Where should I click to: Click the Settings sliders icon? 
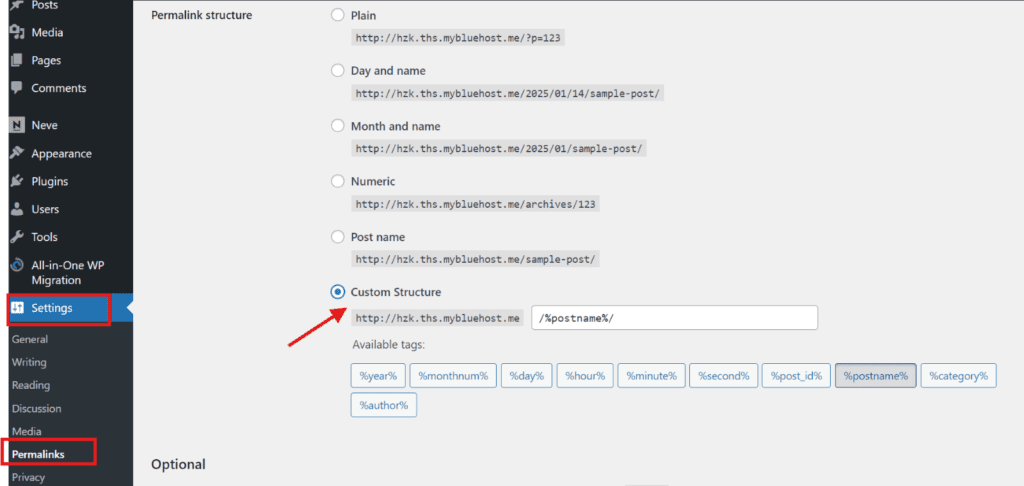pyautogui.click(x=18, y=308)
